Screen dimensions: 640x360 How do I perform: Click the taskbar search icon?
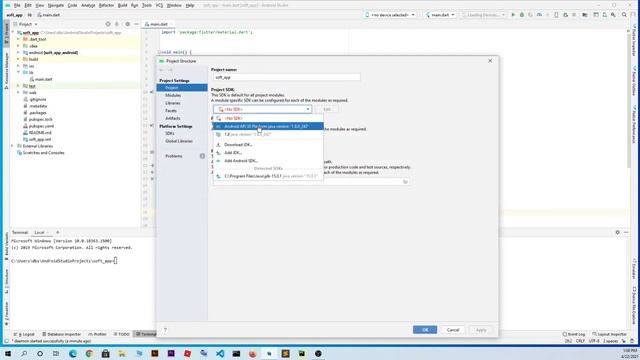pos(24,353)
